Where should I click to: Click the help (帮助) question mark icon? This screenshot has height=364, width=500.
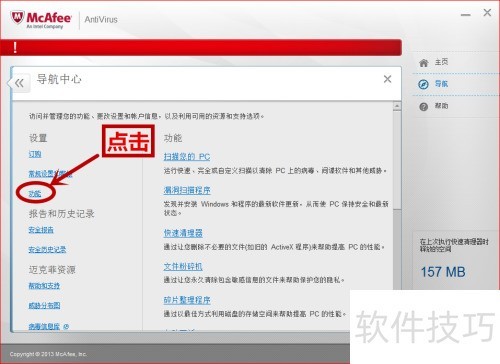tap(423, 107)
